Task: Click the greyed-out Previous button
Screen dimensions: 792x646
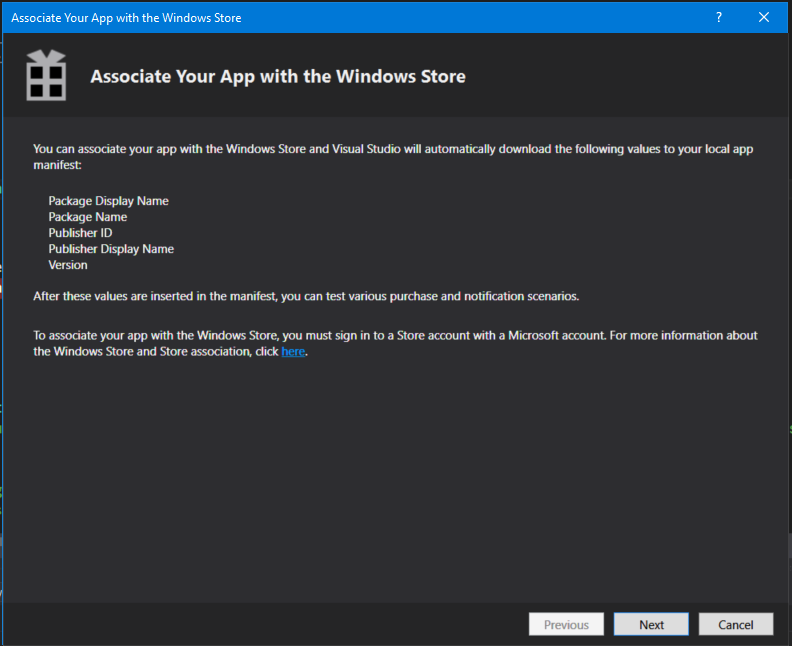Action: coord(566,625)
